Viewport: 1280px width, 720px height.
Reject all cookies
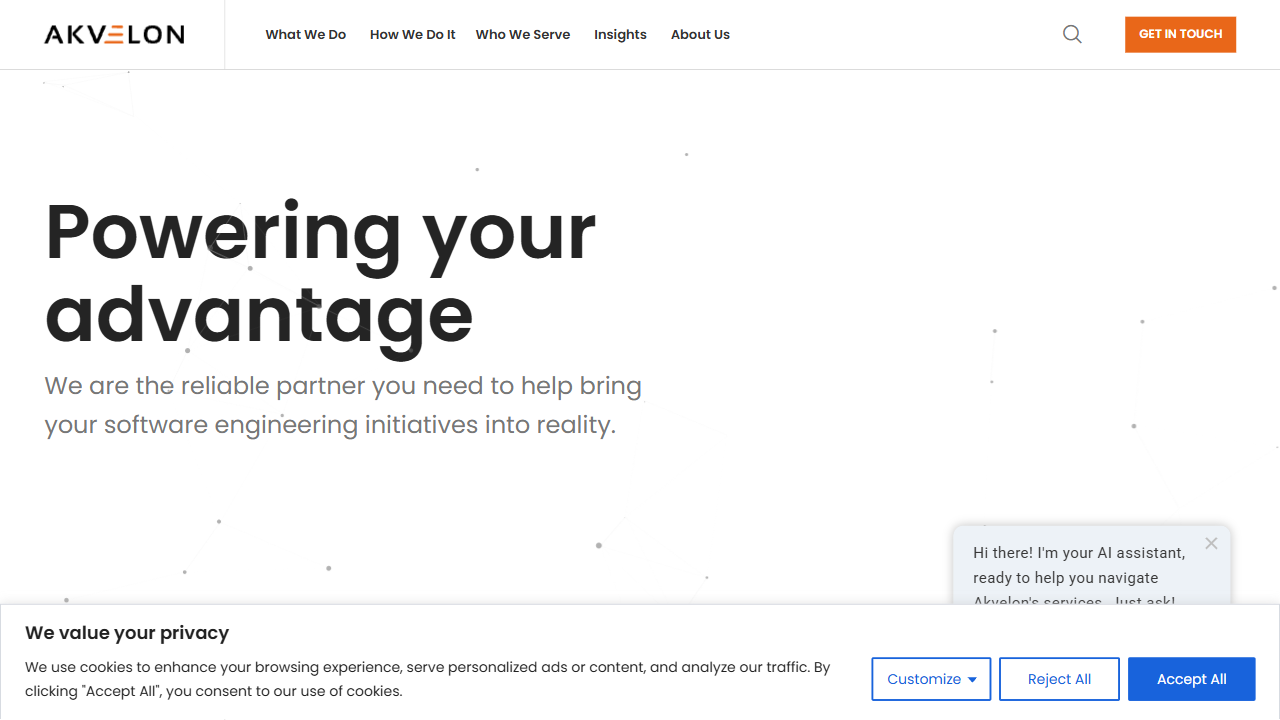pyautogui.click(x=1059, y=679)
